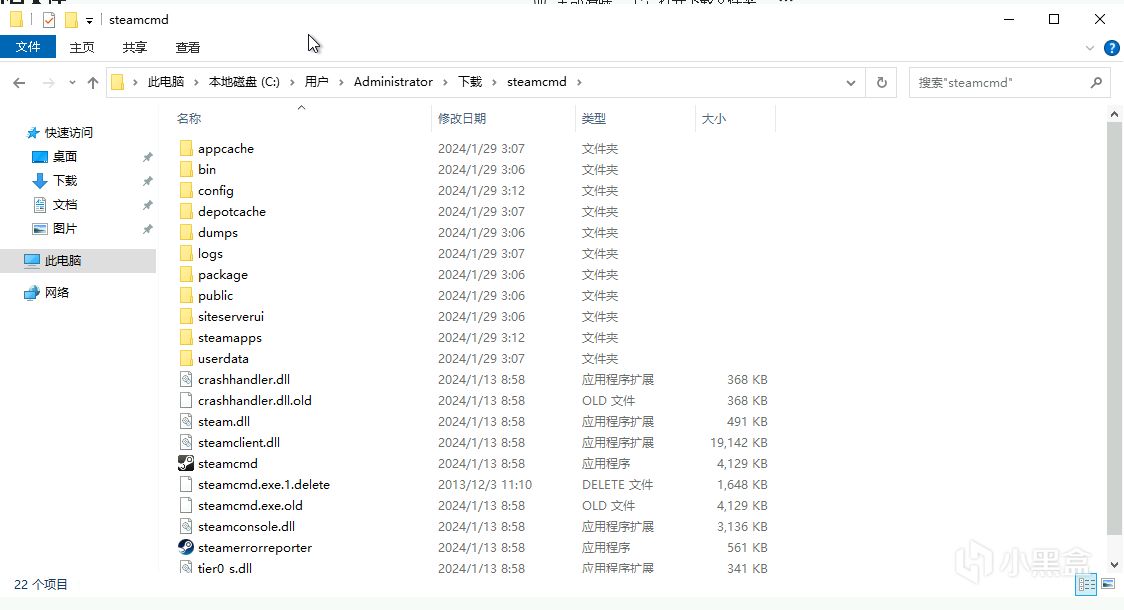Expand the chevron after Administrator in path

click(x=445, y=82)
